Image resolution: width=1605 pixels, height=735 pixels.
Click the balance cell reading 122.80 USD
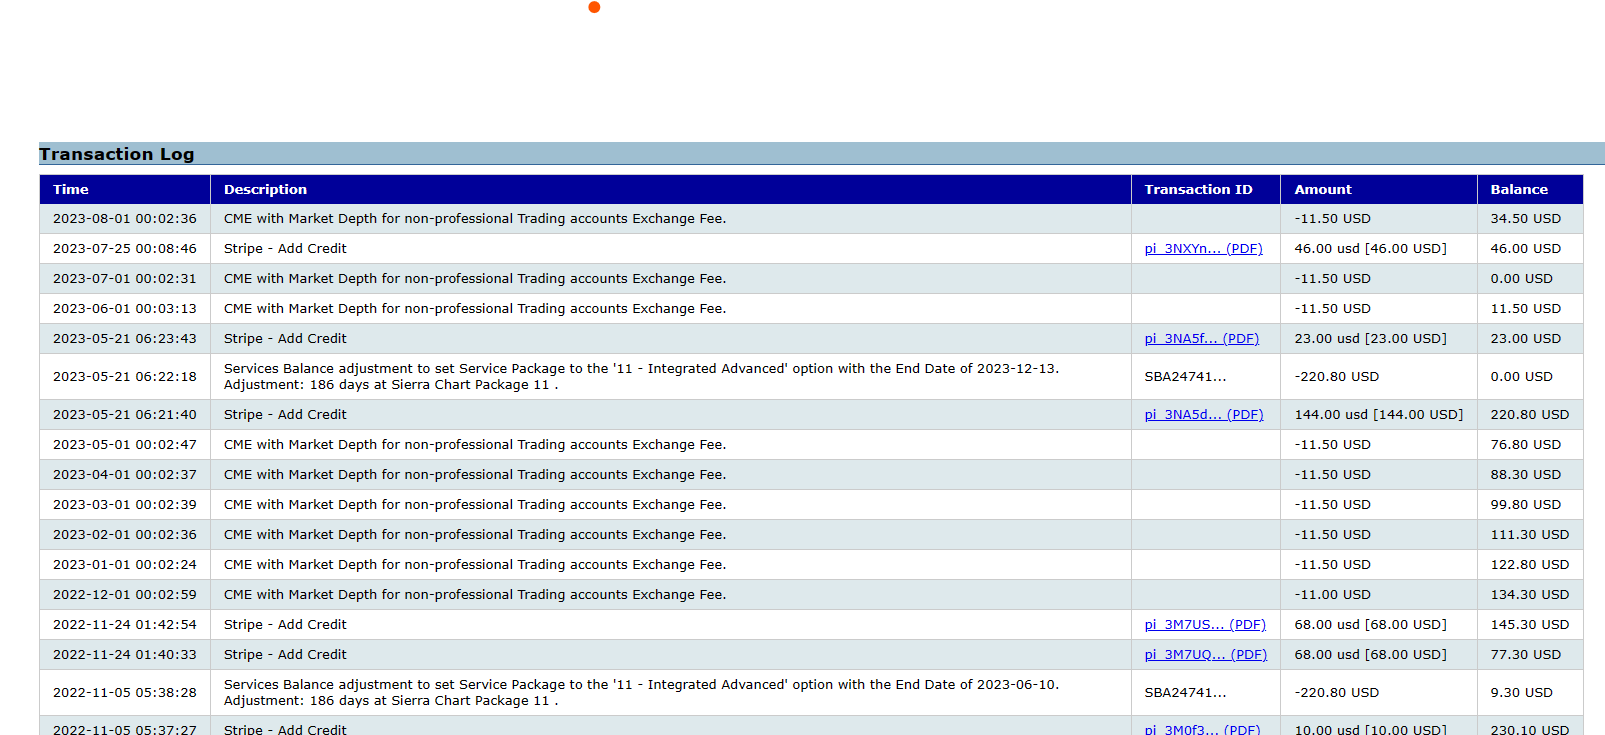tap(1529, 565)
